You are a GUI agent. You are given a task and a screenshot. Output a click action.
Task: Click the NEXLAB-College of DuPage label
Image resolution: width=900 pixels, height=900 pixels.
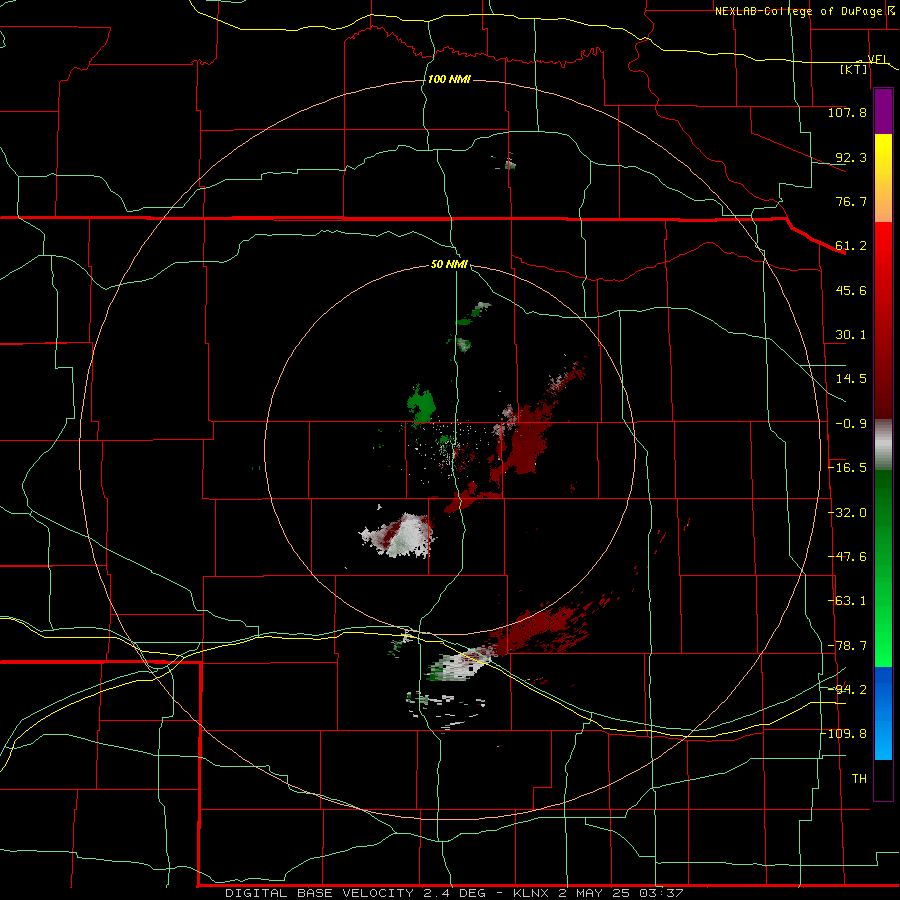pyautogui.click(x=800, y=11)
